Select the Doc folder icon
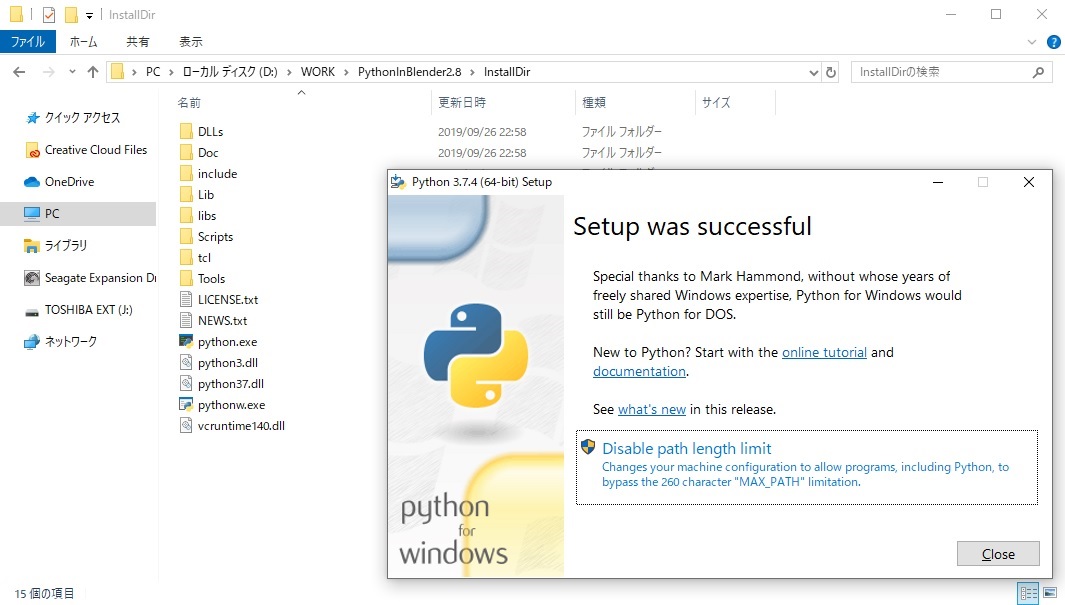The height and width of the screenshot is (605, 1065). pos(186,152)
